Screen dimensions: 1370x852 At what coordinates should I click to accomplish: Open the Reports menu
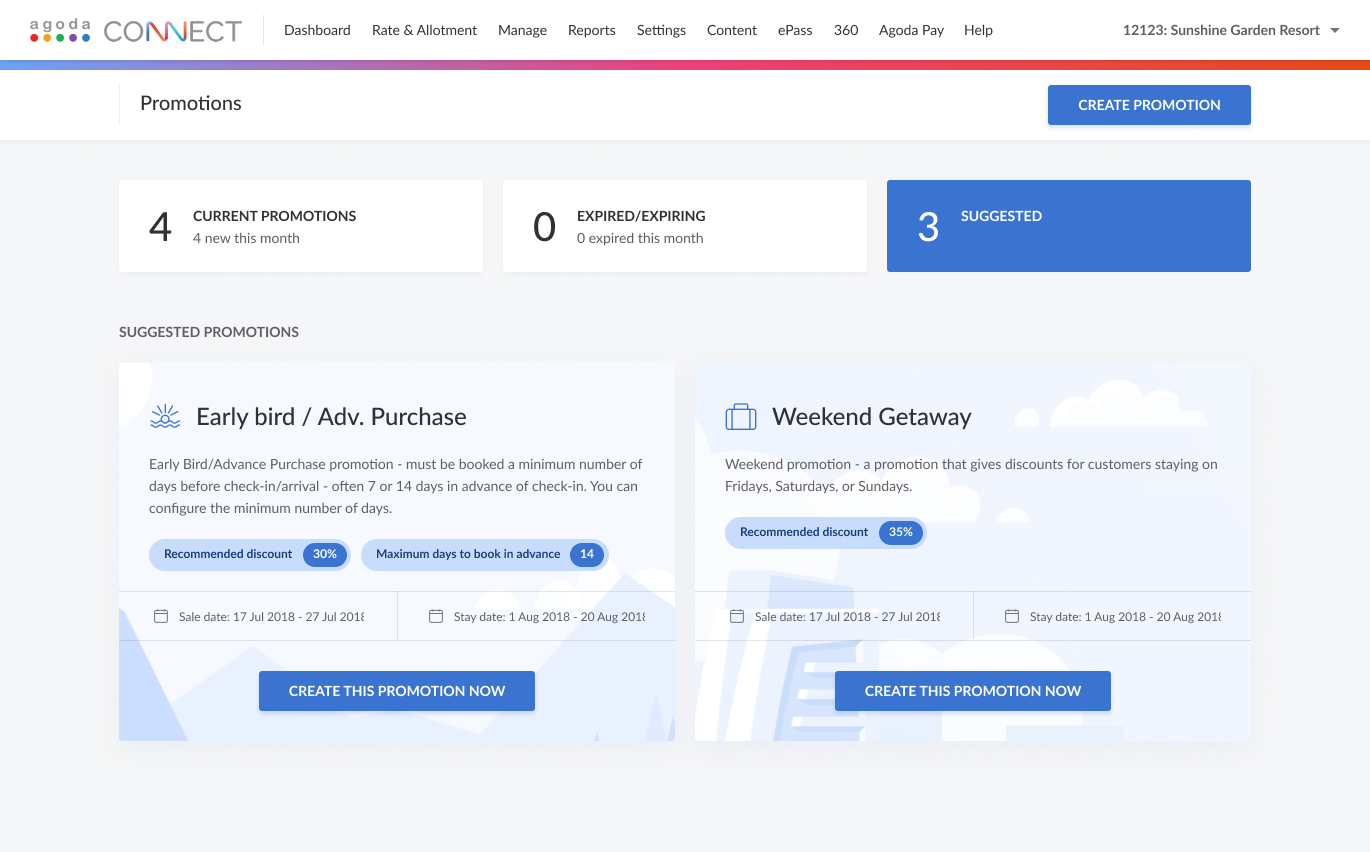click(x=591, y=31)
